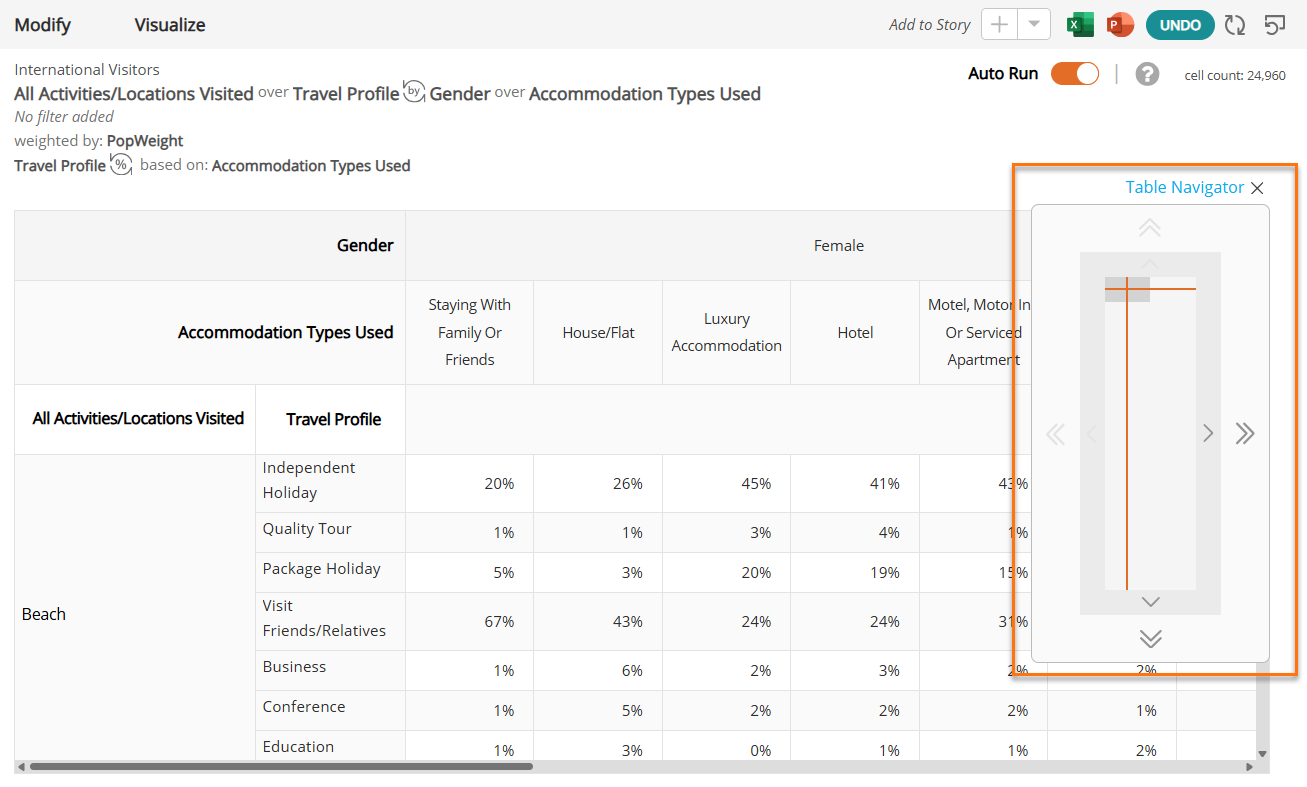Open the Modify menu
The image size is (1307, 787).
click(43, 25)
